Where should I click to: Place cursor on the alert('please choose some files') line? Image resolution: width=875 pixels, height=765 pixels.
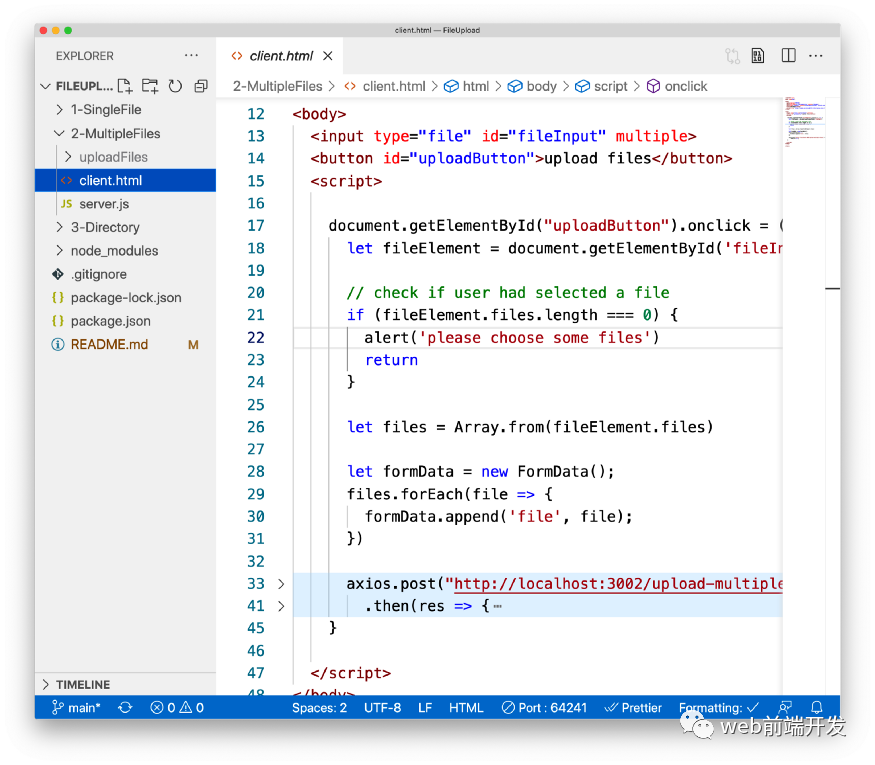click(x=512, y=338)
